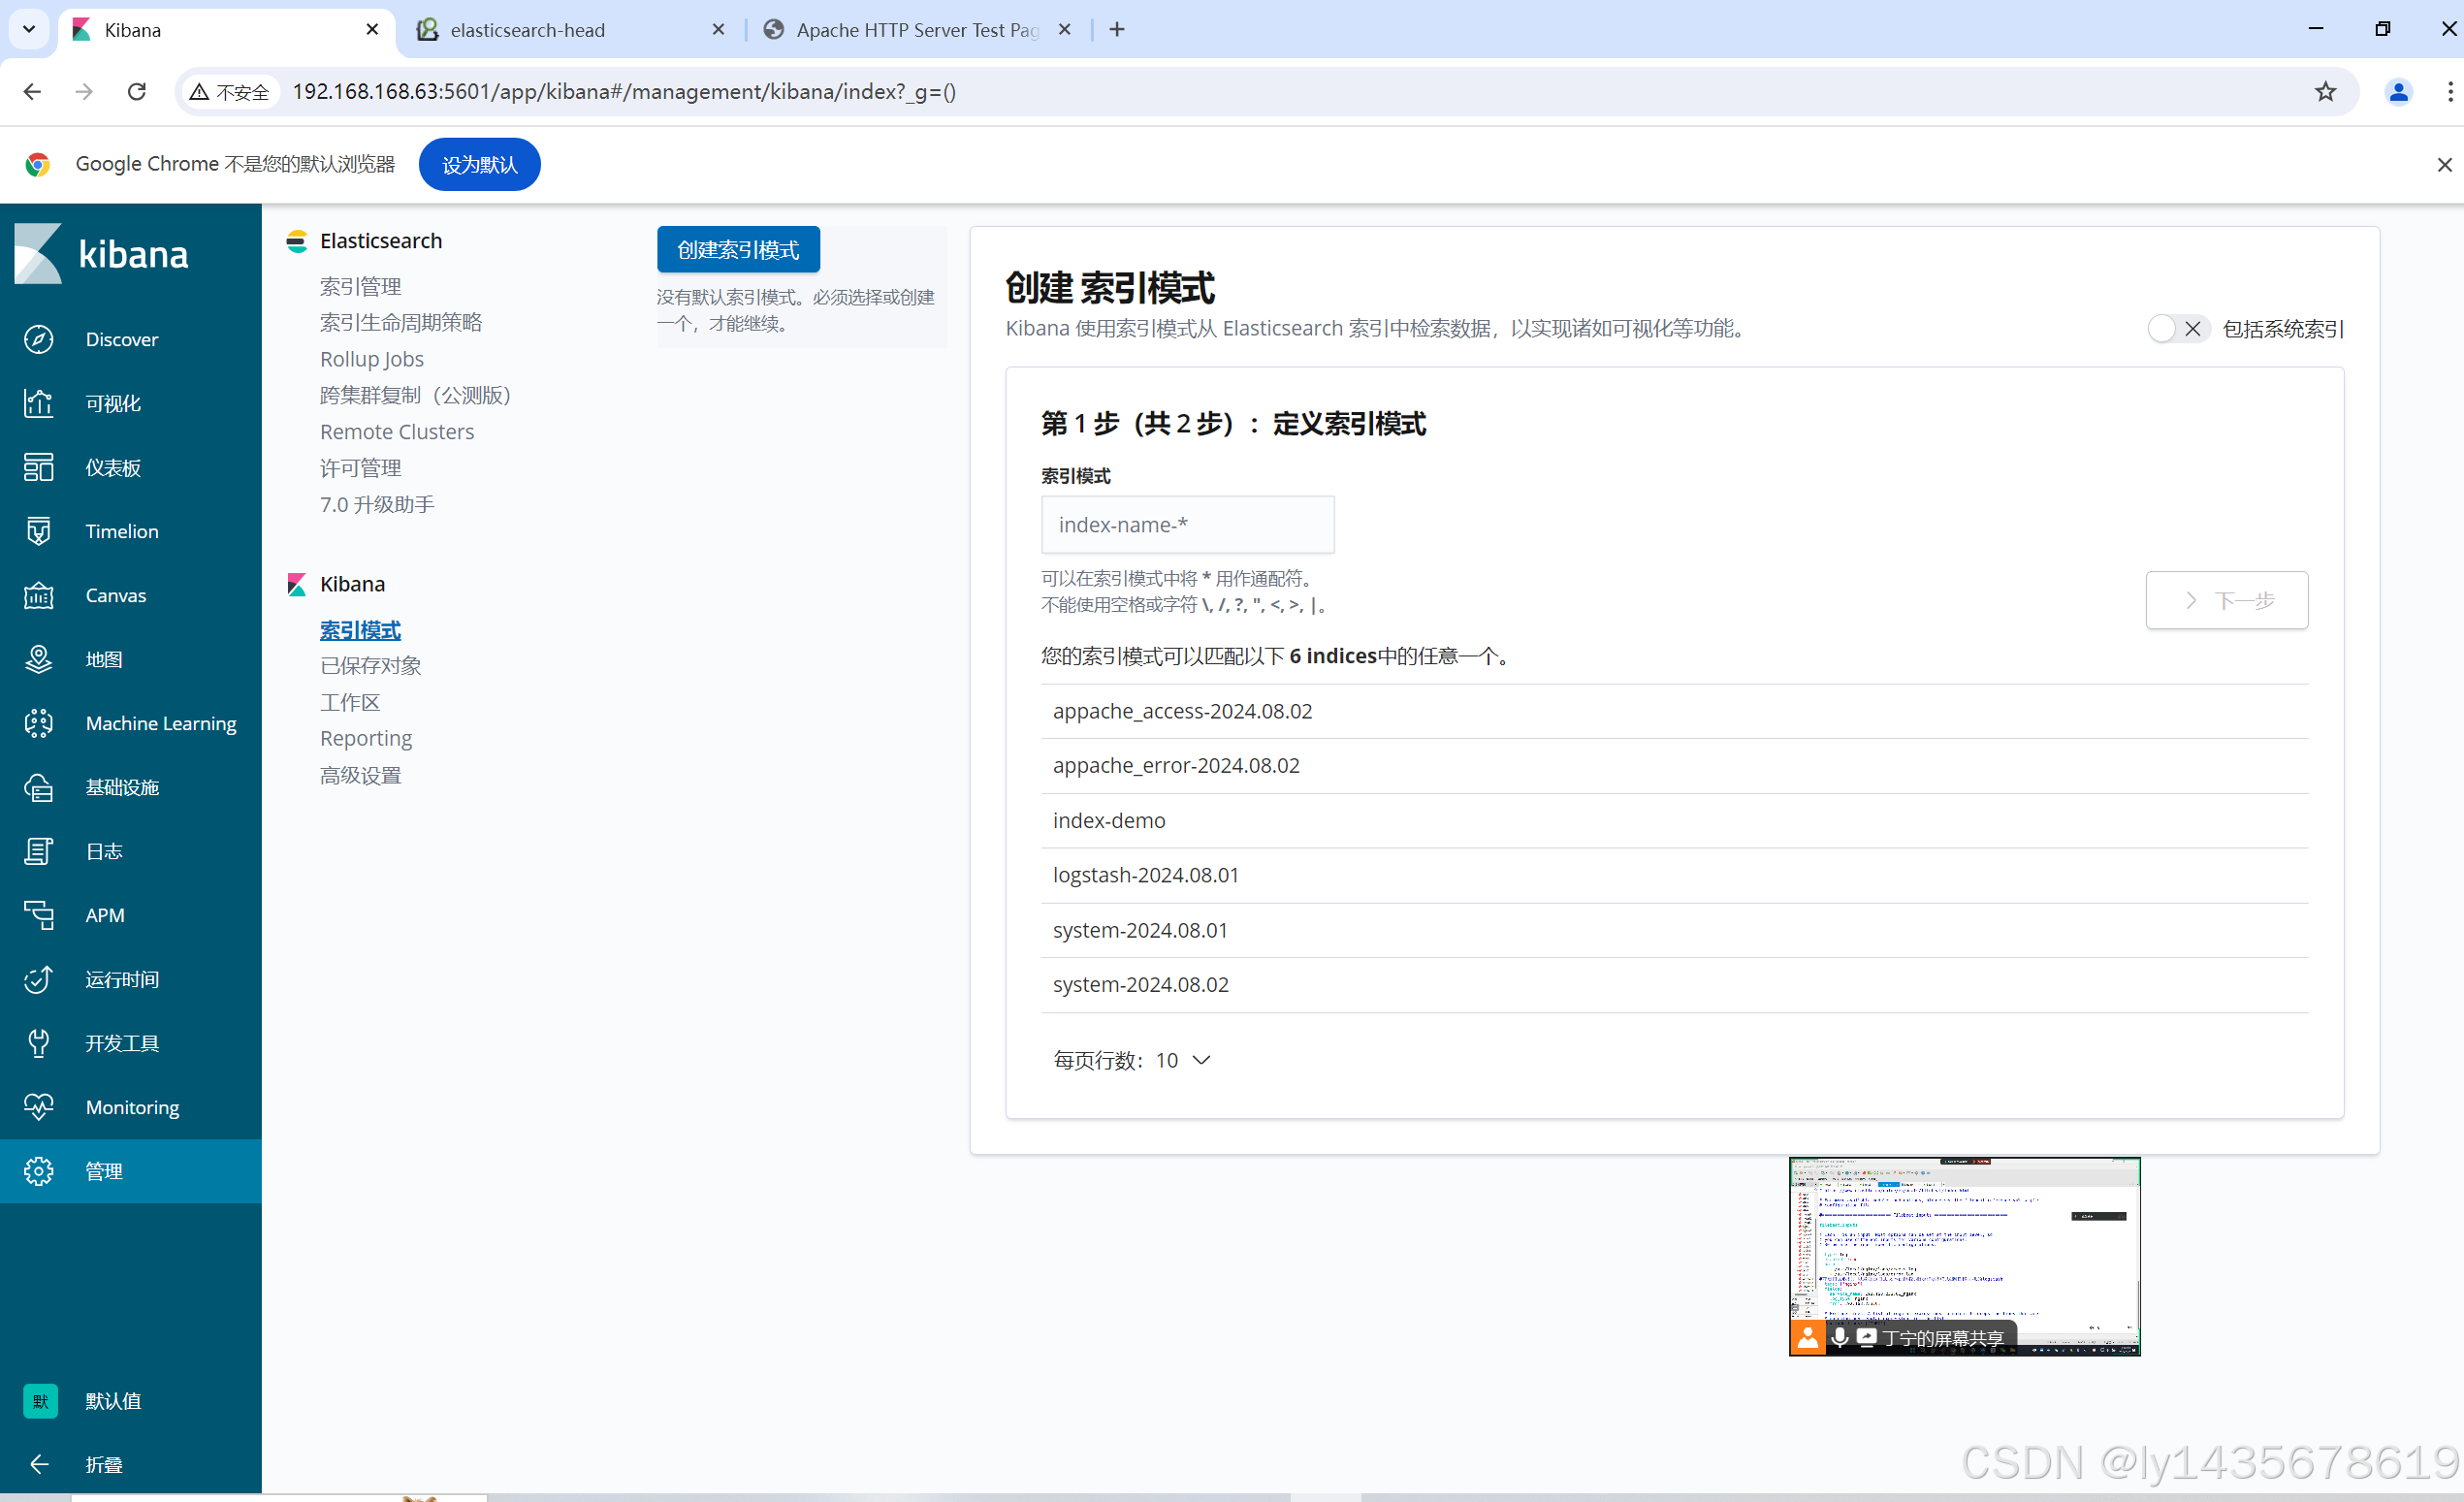Image resolution: width=2464 pixels, height=1502 pixels.
Task: Open Machine Learning via its icon
Action: (38, 723)
